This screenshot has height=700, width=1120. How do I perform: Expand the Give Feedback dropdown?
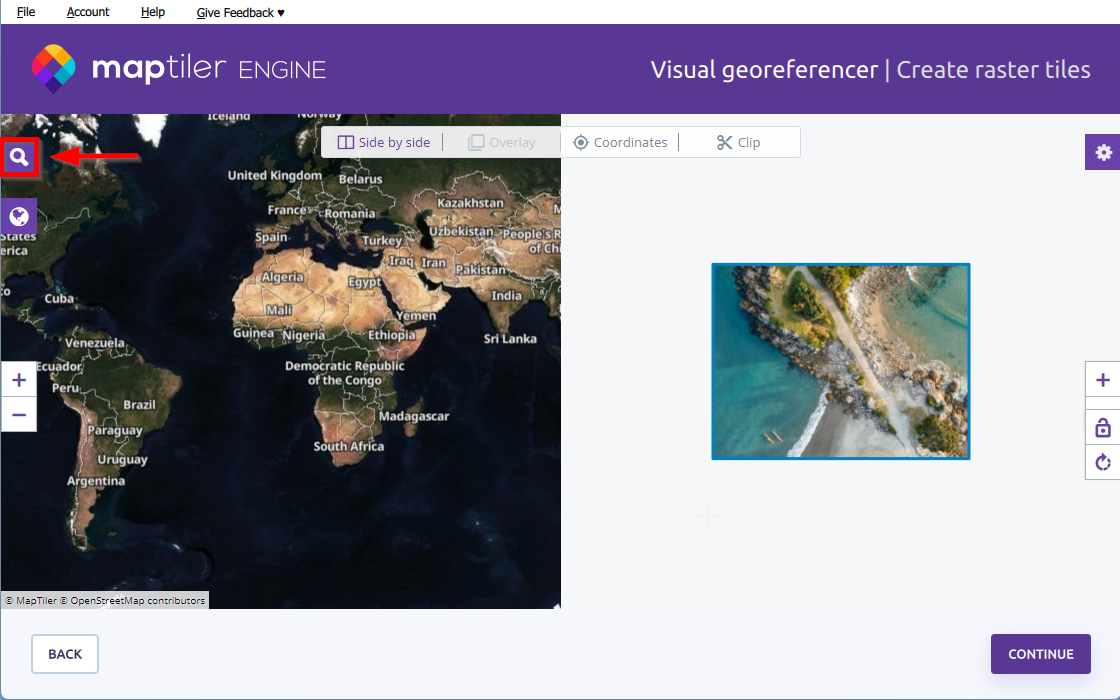pos(241,12)
